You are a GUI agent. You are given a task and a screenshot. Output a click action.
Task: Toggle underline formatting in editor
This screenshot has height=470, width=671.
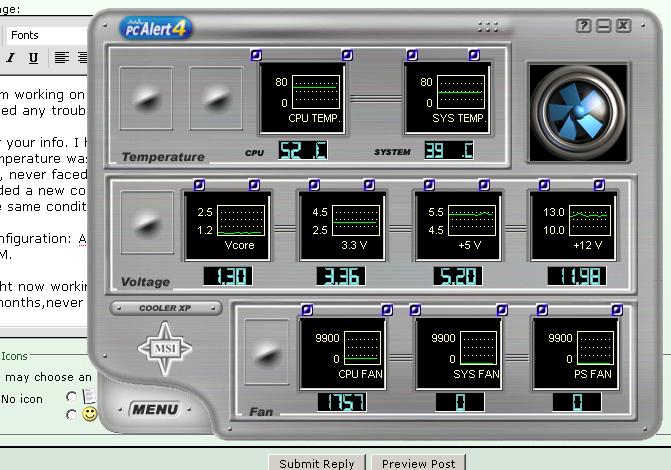tap(33, 58)
